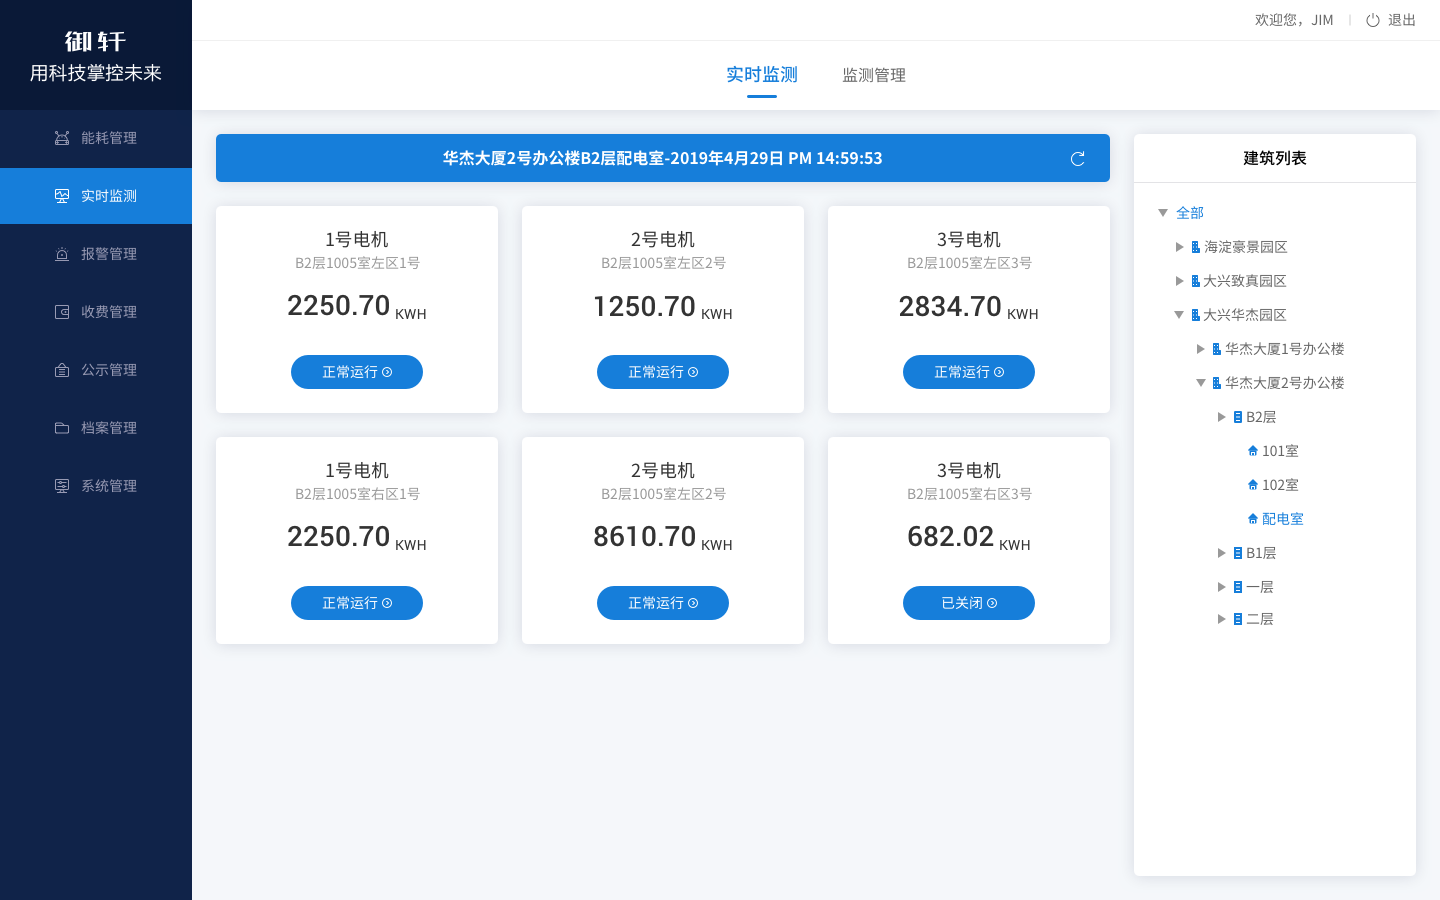Expand the B1层 floor node

(x=1221, y=553)
